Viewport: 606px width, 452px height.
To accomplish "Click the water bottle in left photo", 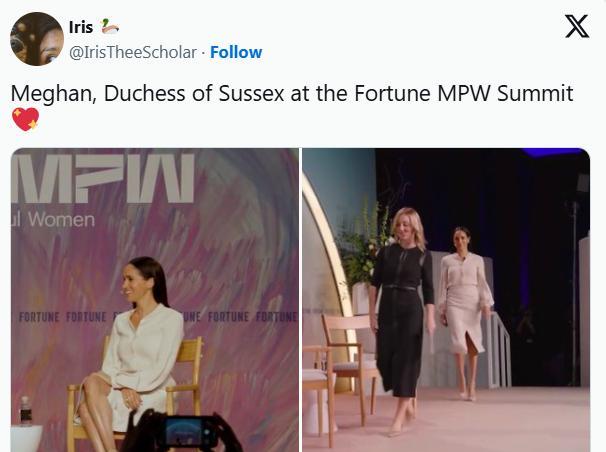I will tap(25, 412).
